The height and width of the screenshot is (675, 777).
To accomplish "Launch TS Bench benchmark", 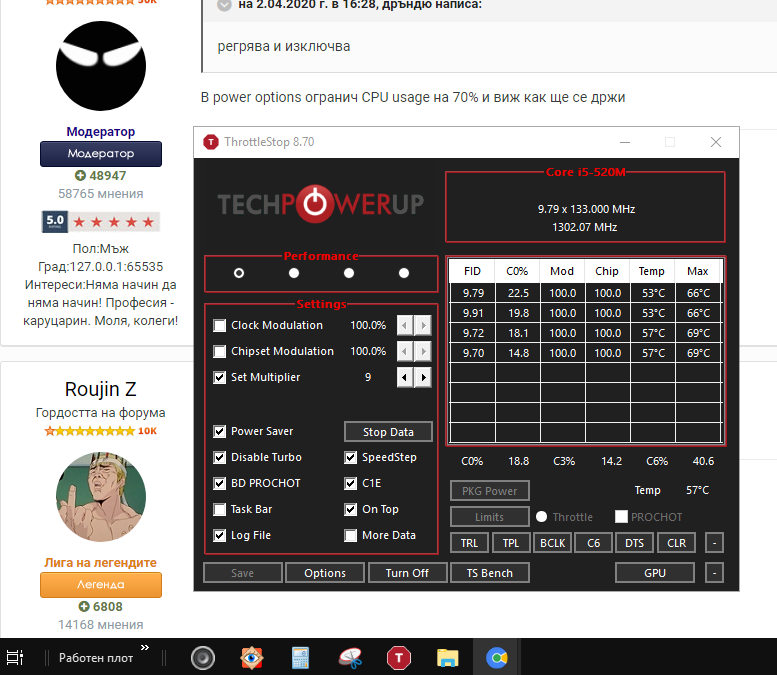I will pyautogui.click(x=490, y=573).
